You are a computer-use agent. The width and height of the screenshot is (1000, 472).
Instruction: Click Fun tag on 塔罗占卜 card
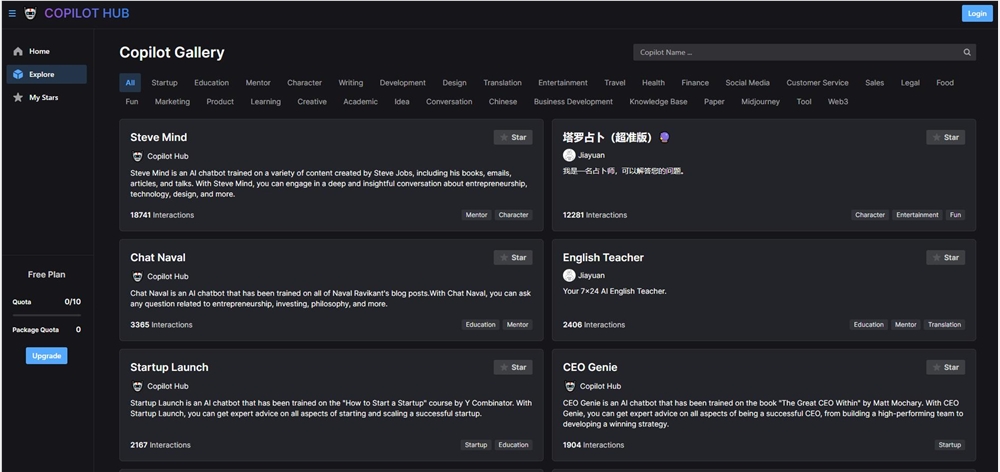(955, 215)
